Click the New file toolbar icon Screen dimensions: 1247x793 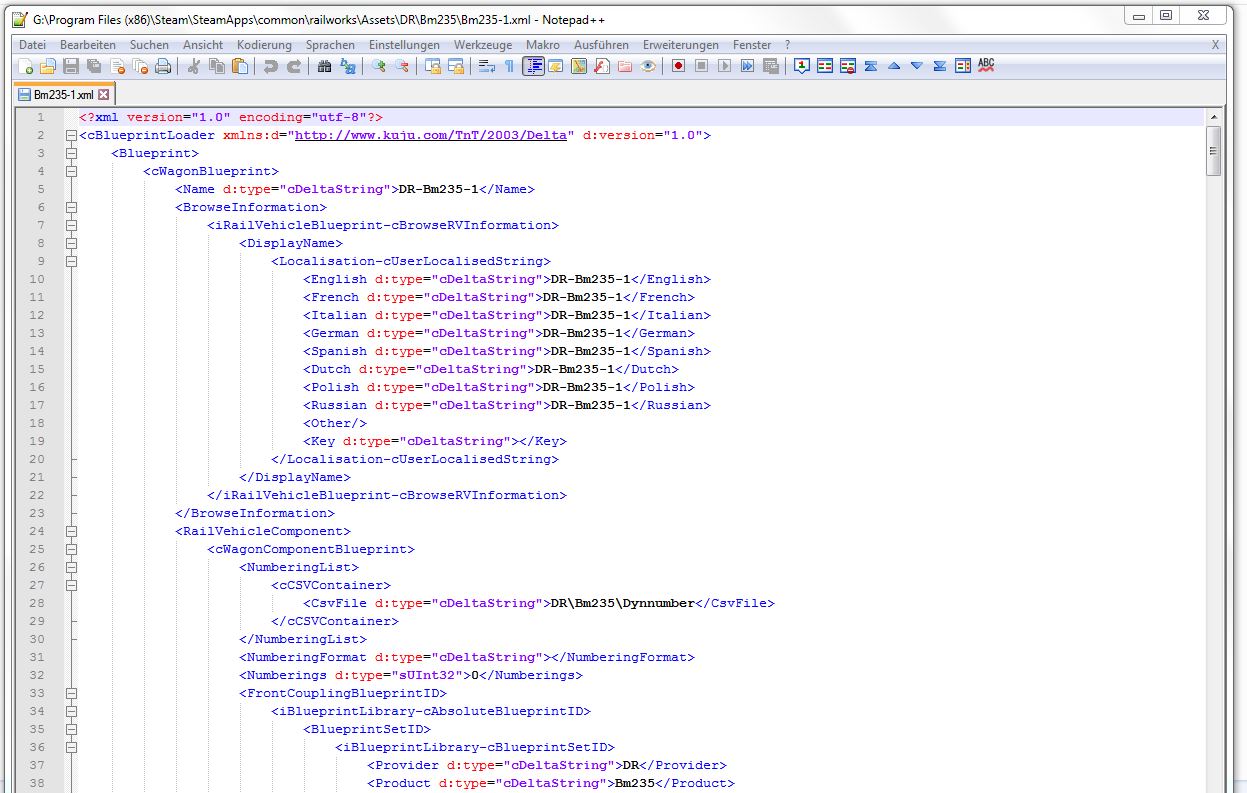pyautogui.click(x=27, y=67)
